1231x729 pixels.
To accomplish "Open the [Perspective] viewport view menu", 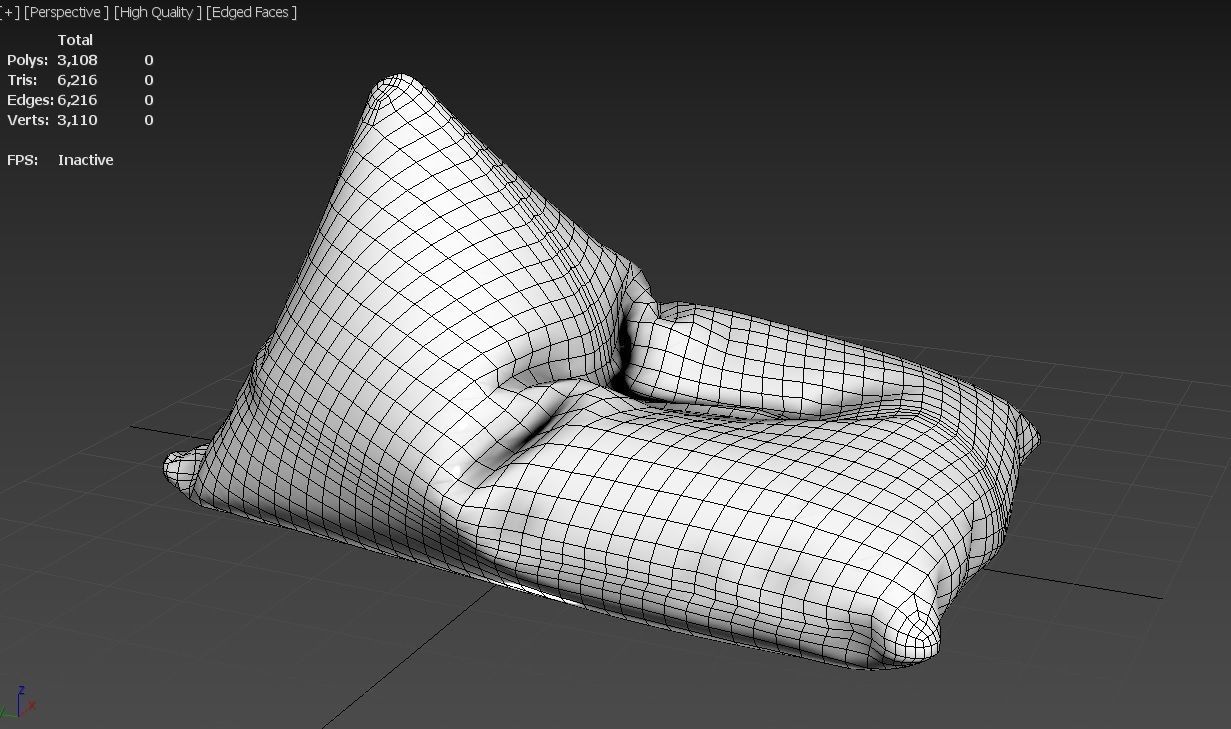I will [67, 12].
